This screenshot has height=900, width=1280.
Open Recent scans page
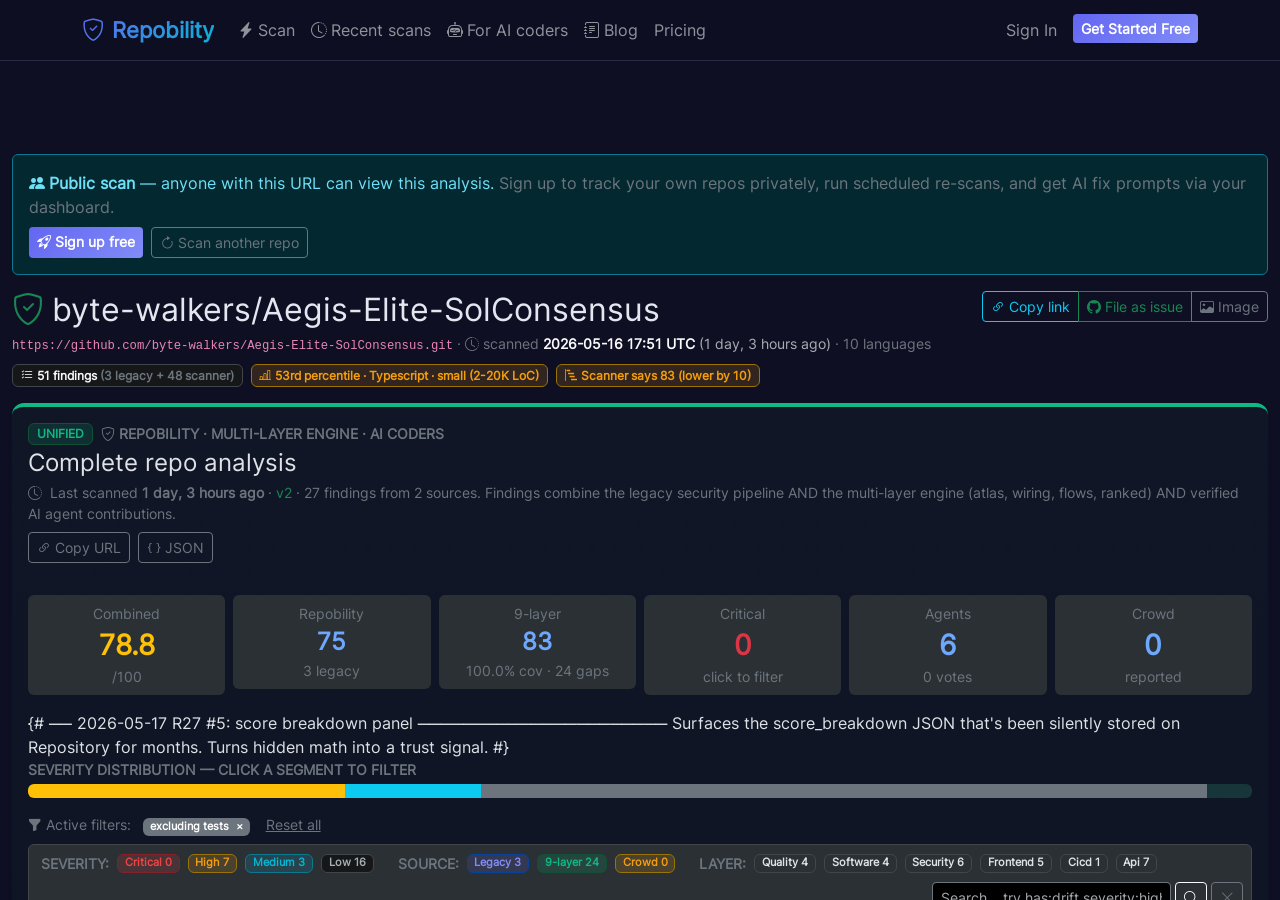coord(371,30)
